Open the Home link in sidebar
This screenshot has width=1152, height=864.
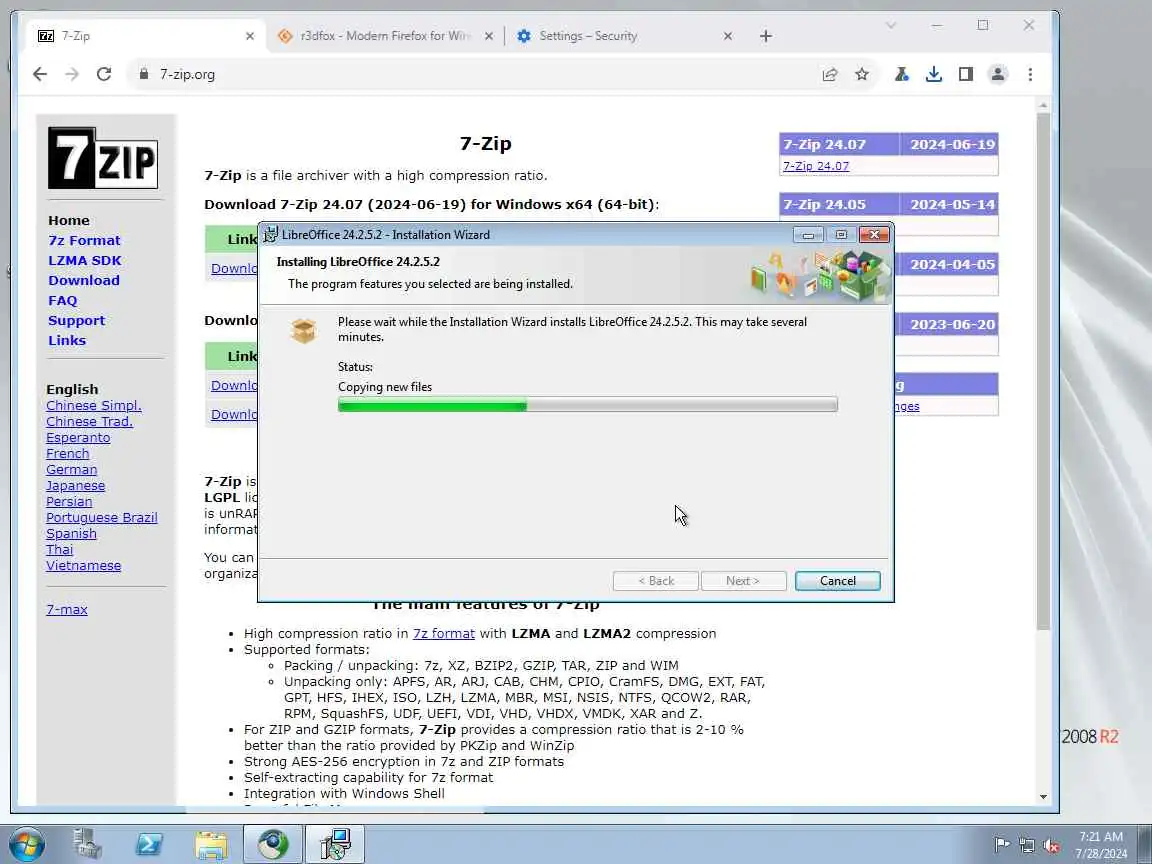[x=69, y=220]
